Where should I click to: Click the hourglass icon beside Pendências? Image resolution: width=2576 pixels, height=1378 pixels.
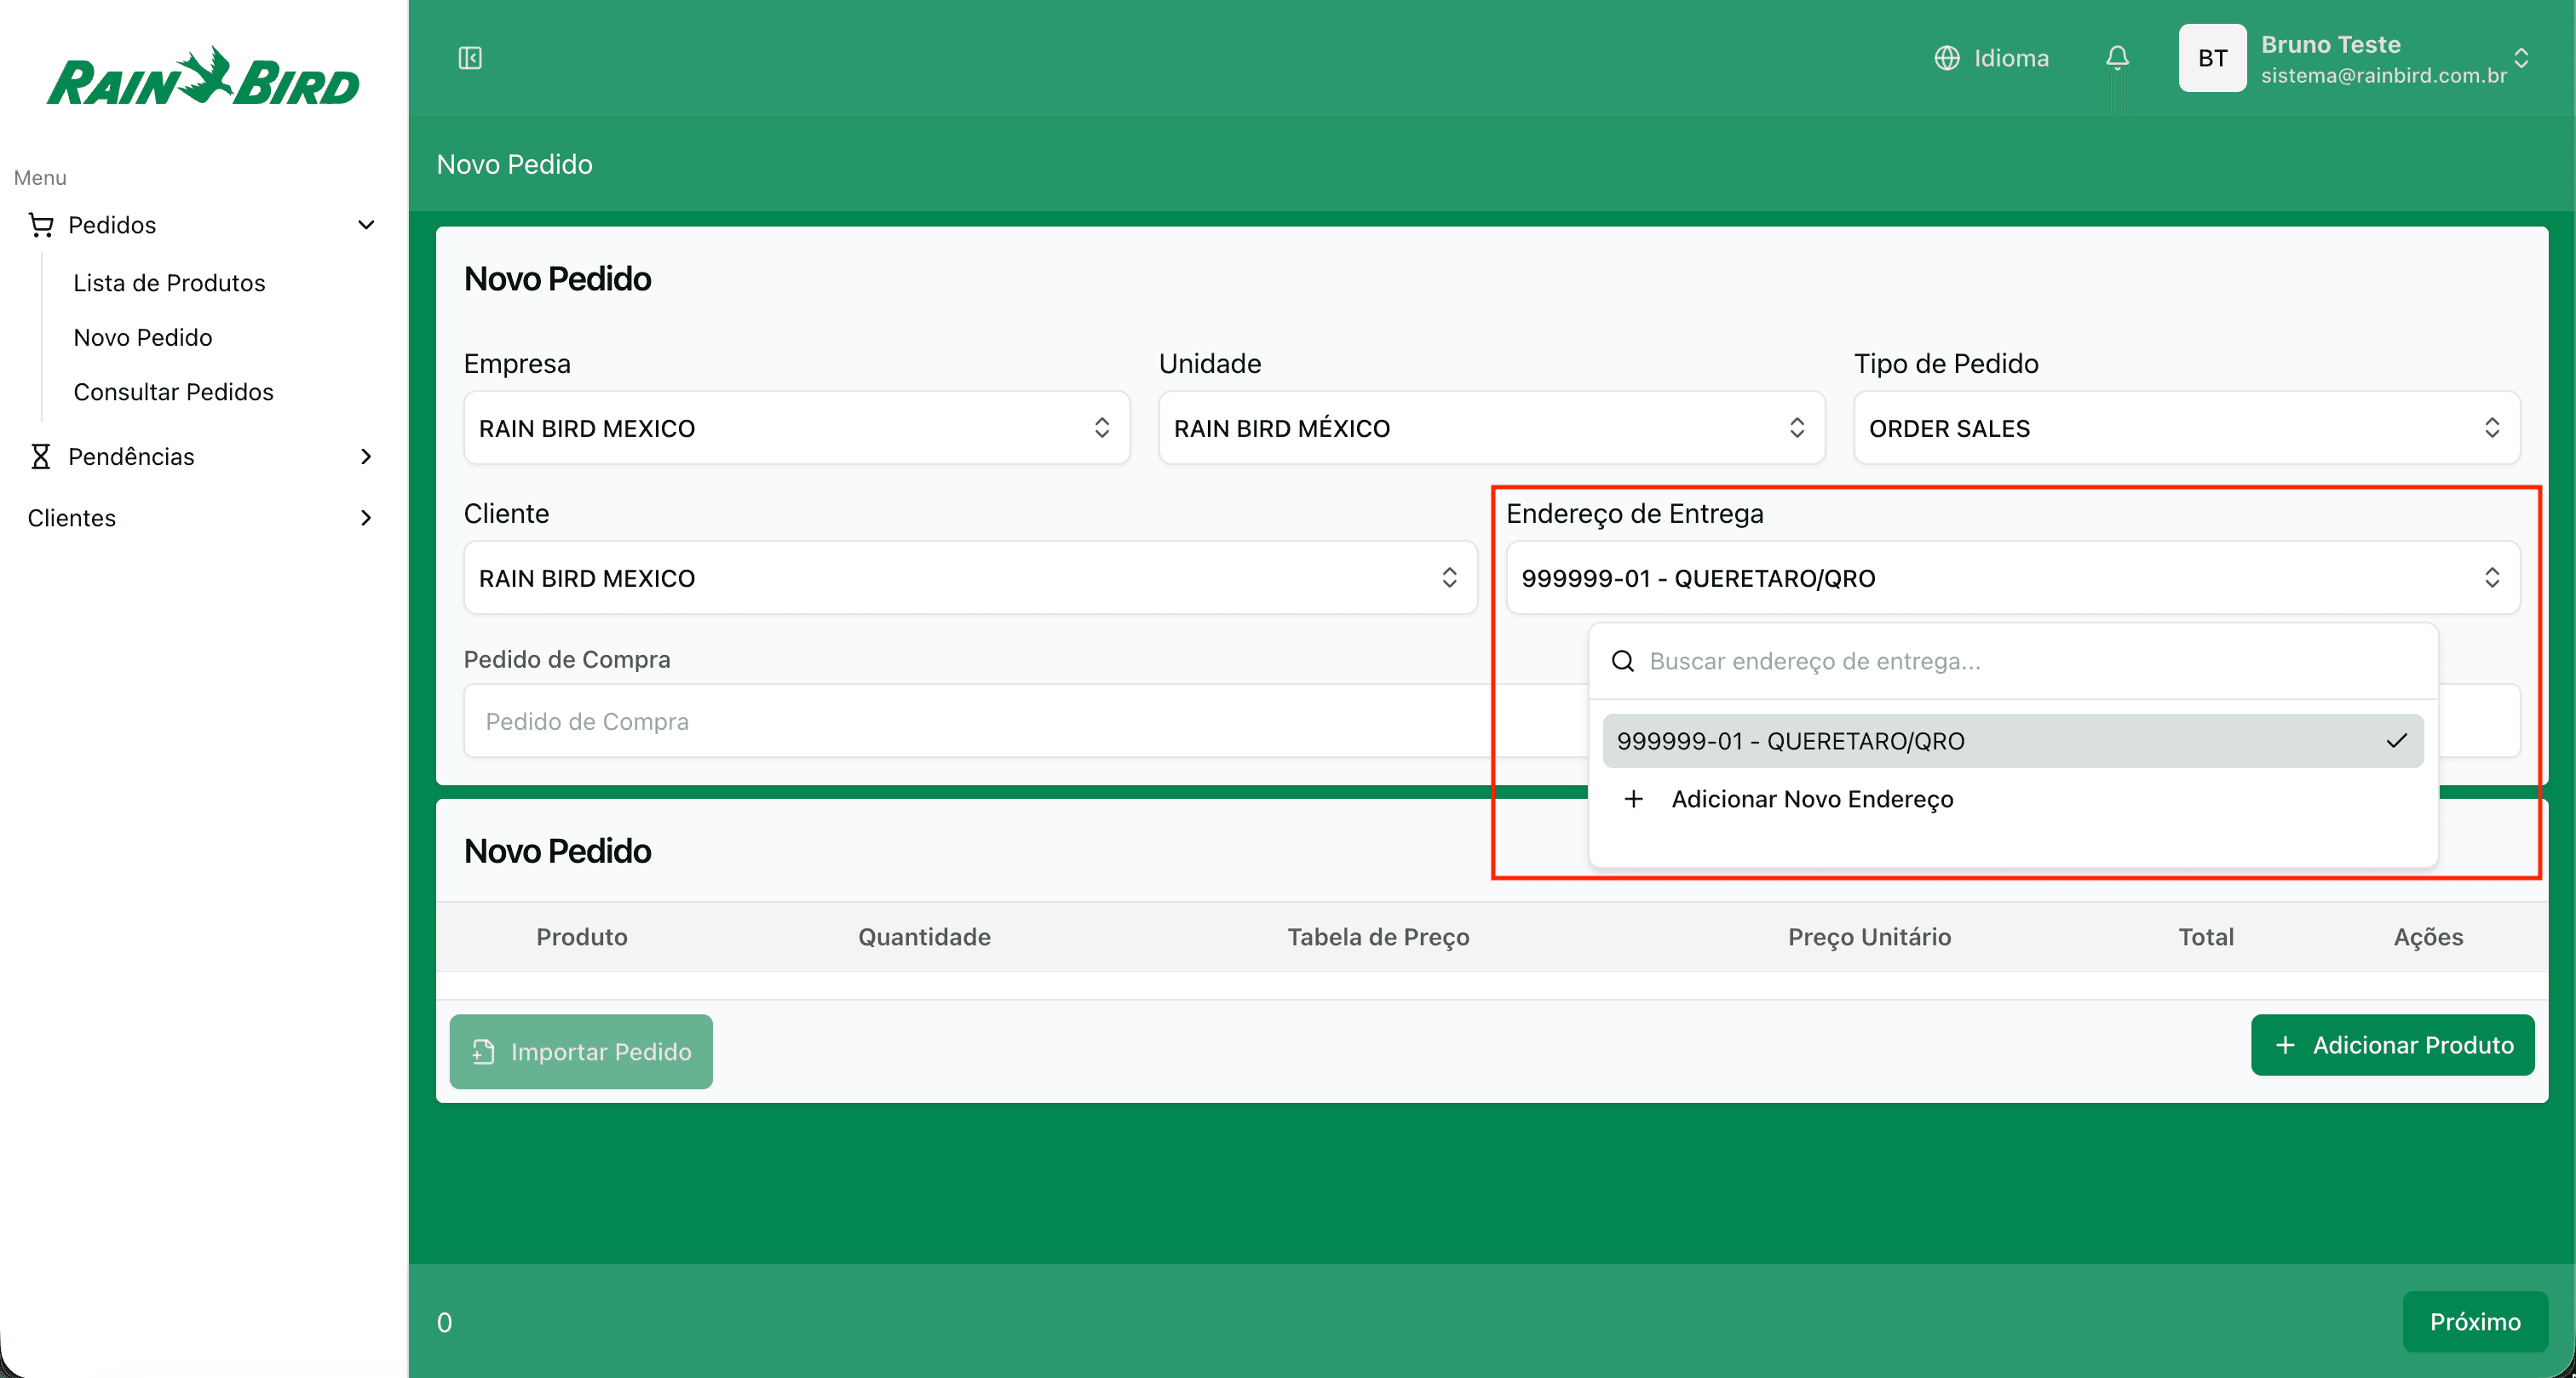pos(41,456)
